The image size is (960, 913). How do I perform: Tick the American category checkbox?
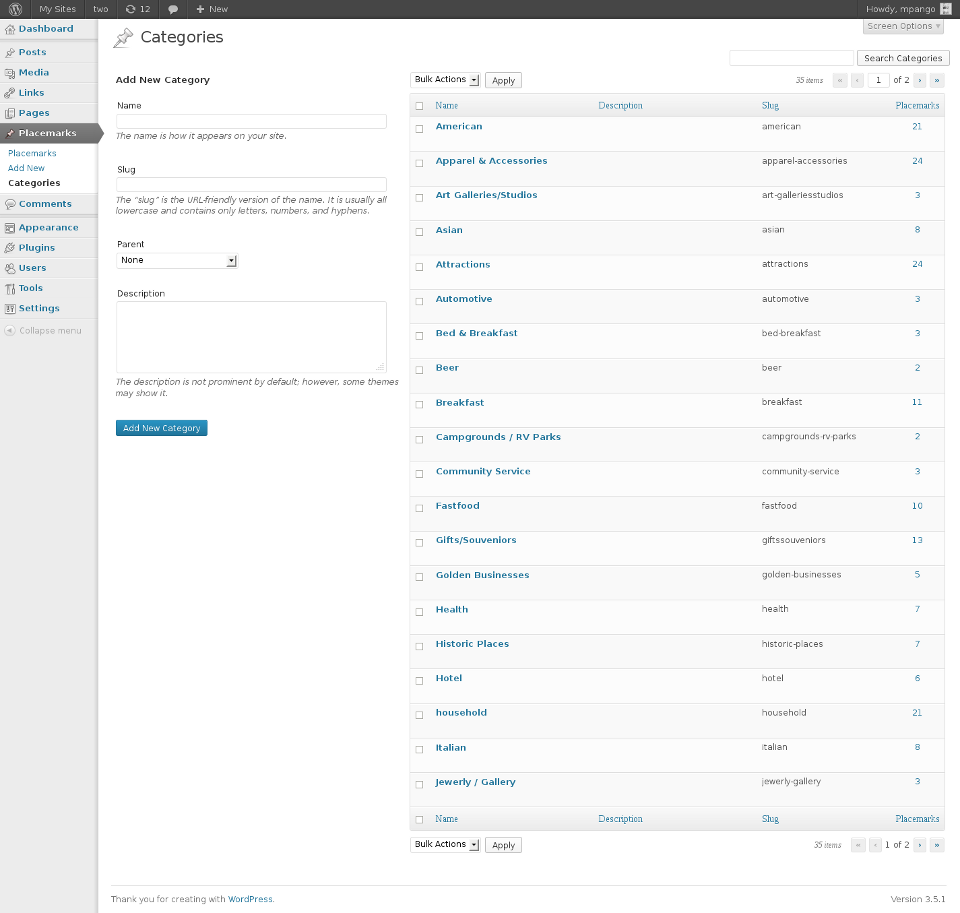(x=419, y=129)
